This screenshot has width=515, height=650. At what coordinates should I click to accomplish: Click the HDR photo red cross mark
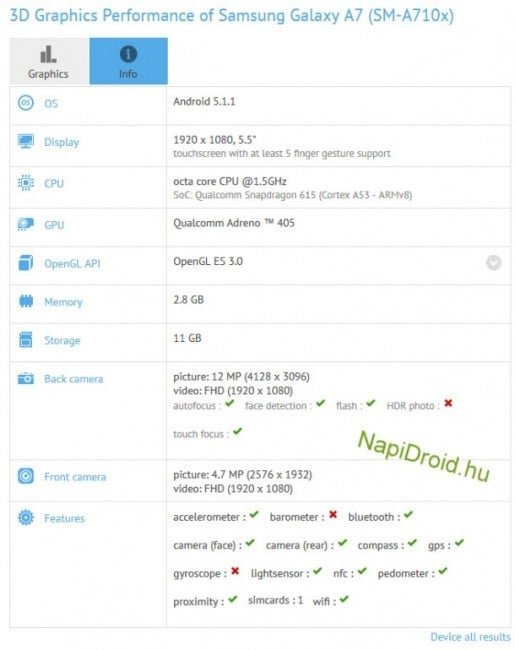tap(448, 403)
